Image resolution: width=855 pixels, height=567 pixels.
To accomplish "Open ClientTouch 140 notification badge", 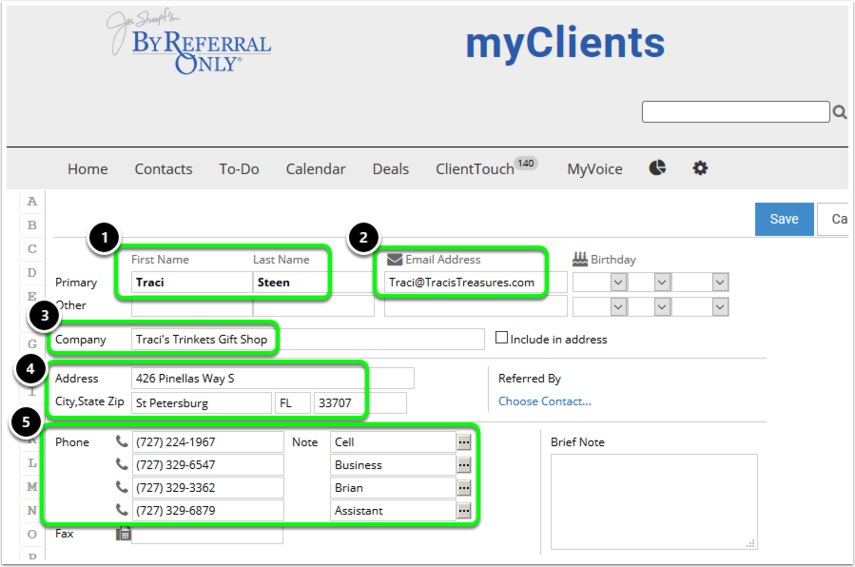I will tap(526, 163).
